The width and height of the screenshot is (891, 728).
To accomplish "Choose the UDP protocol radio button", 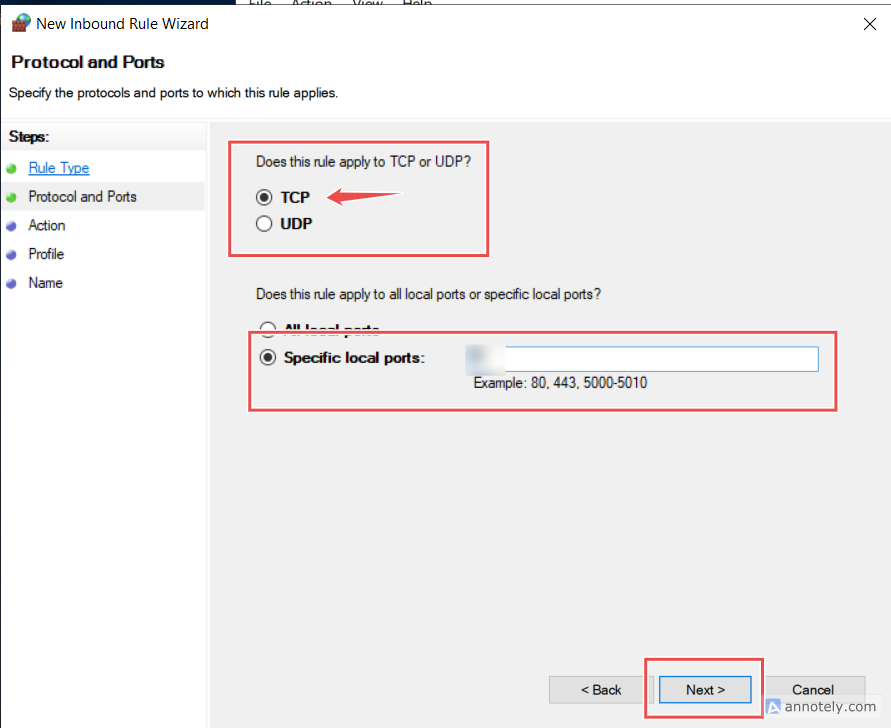I will pyautogui.click(x=265, y=224).
